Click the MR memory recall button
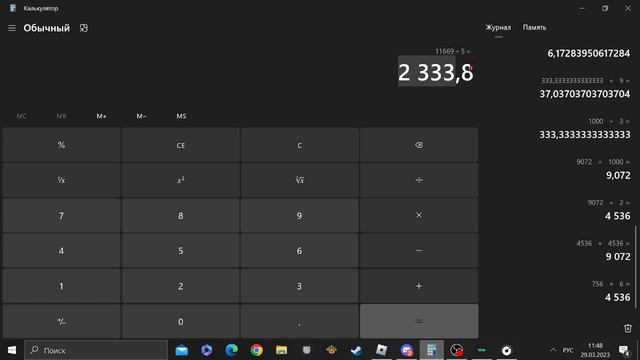The width and height of the screenshot is (640, 360). (x=61, y=116)
